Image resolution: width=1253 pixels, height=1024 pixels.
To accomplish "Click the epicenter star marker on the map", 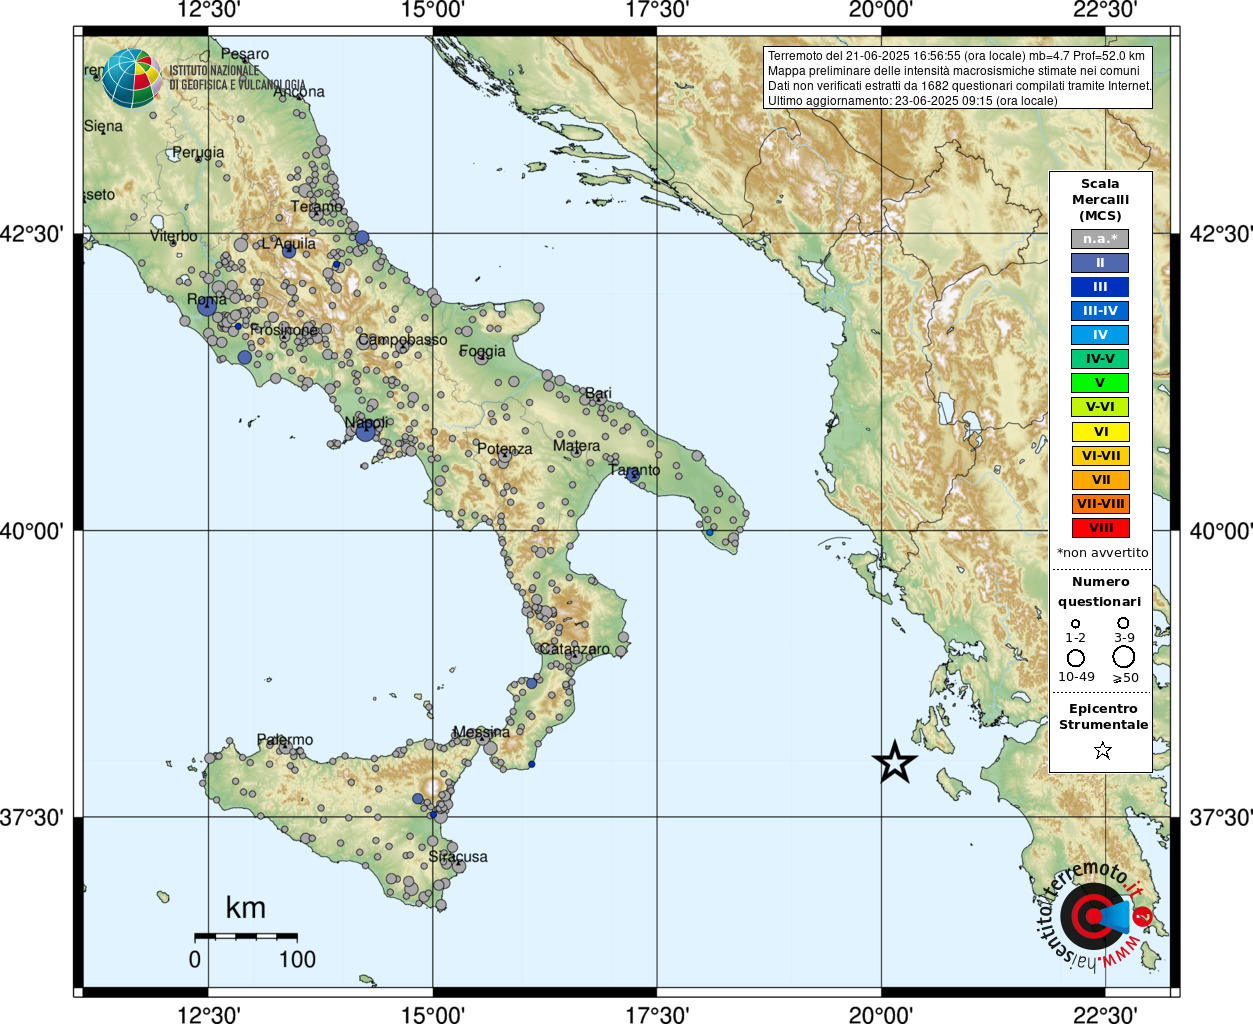I will click(895, 763).
